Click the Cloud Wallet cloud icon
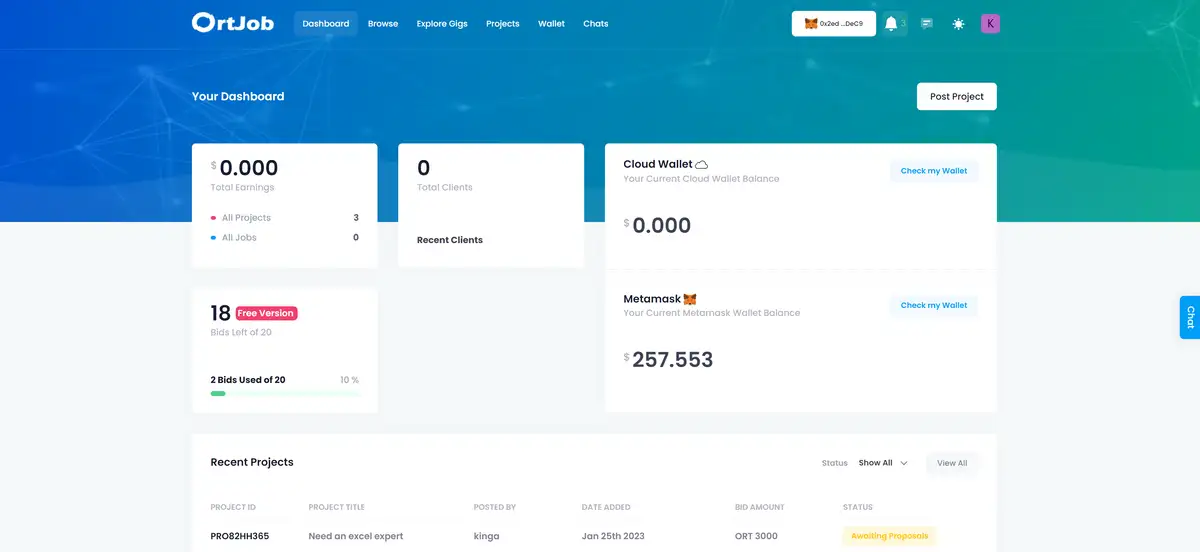Viewport: 1200px width, 552px height. point(702,165)
